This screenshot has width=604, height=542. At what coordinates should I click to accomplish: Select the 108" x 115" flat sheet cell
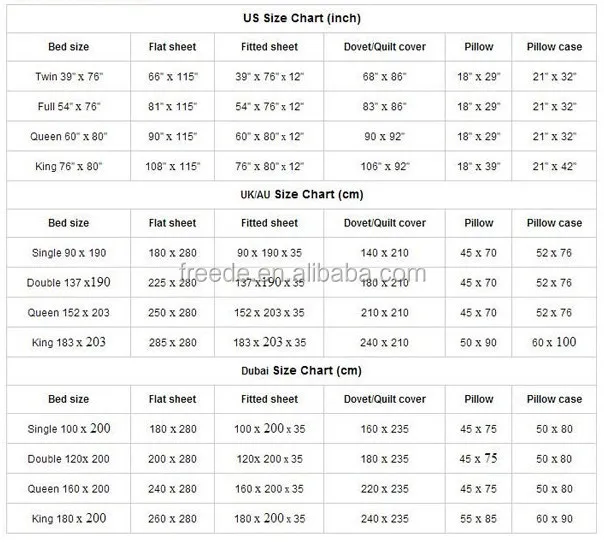coord(173,166)
